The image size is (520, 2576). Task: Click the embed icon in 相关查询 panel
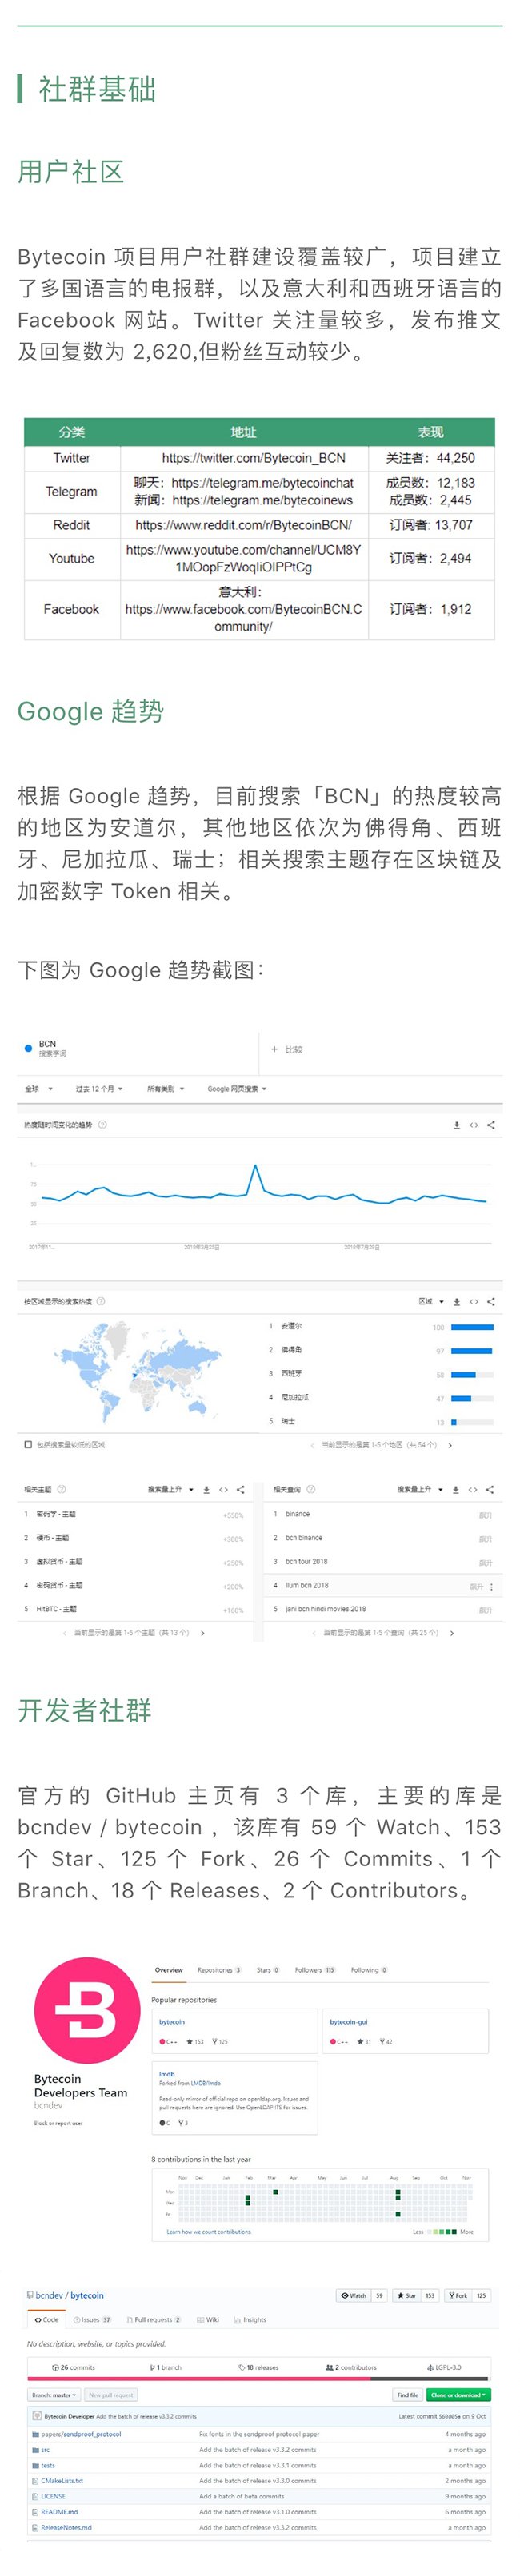click(473, 1489)
